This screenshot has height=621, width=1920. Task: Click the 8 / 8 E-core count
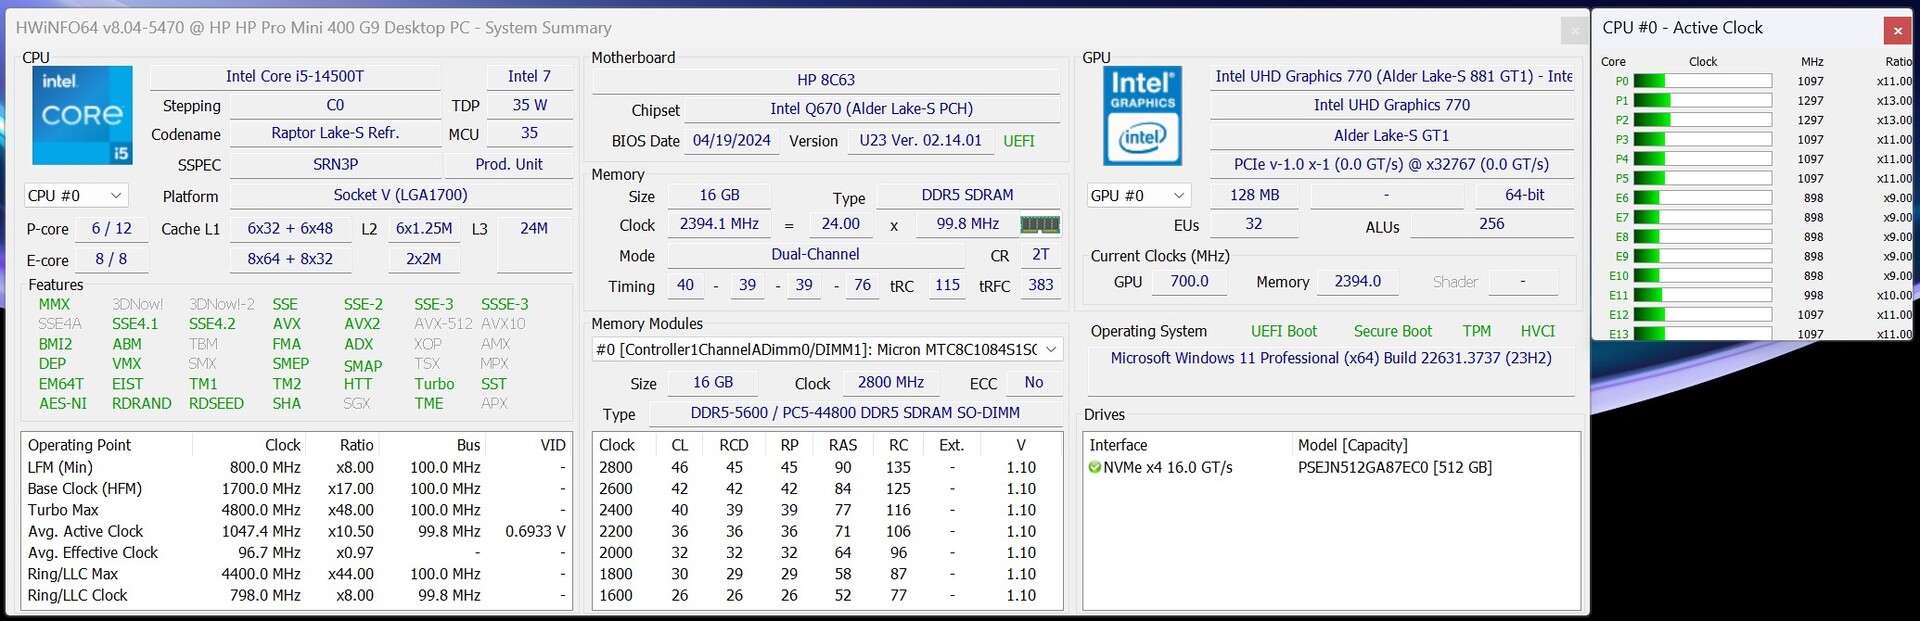coord(112,259)
